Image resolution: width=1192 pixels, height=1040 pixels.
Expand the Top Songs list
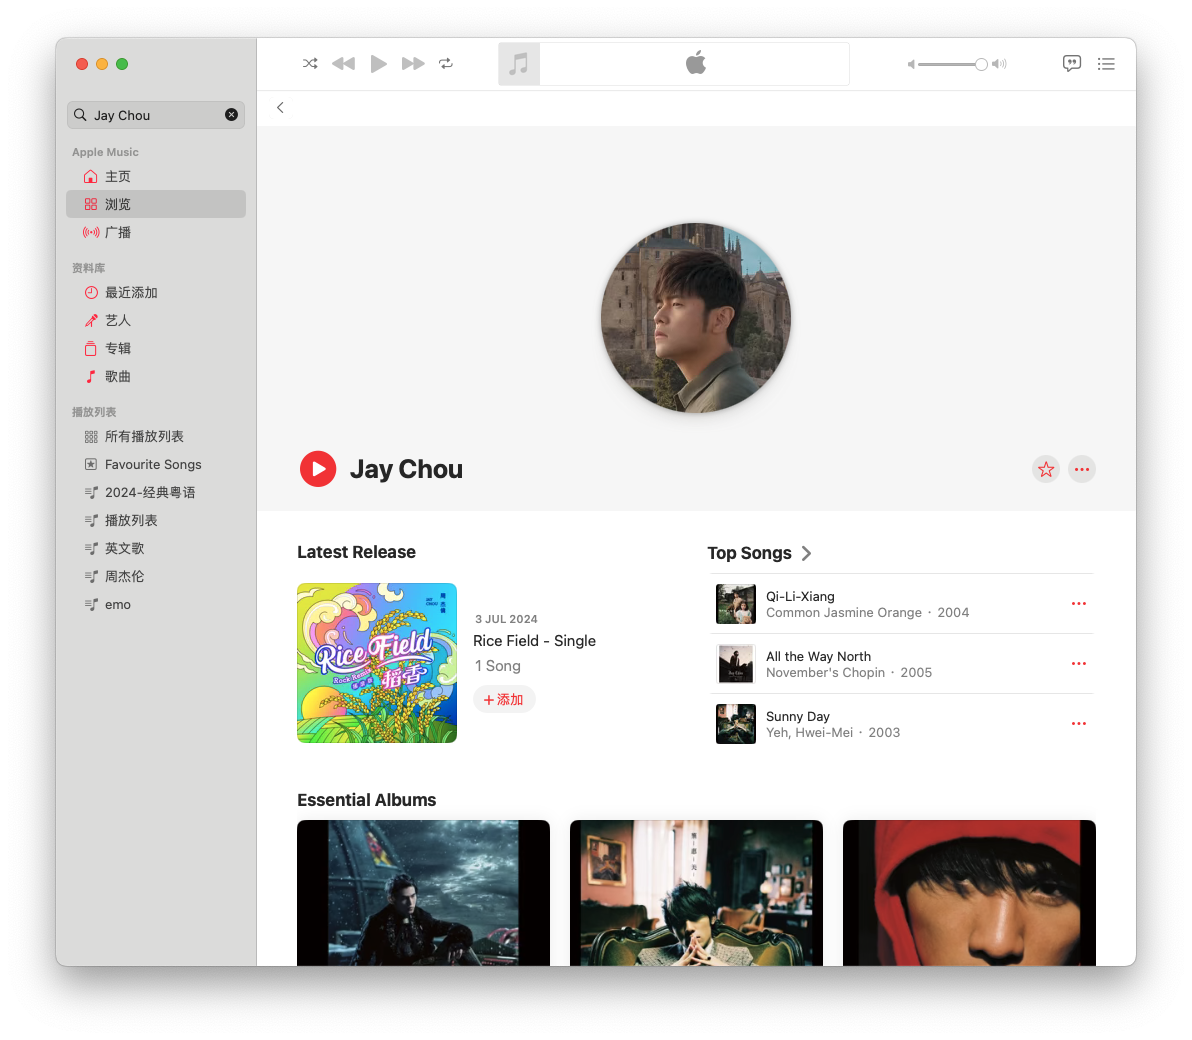tap(759, 553)
